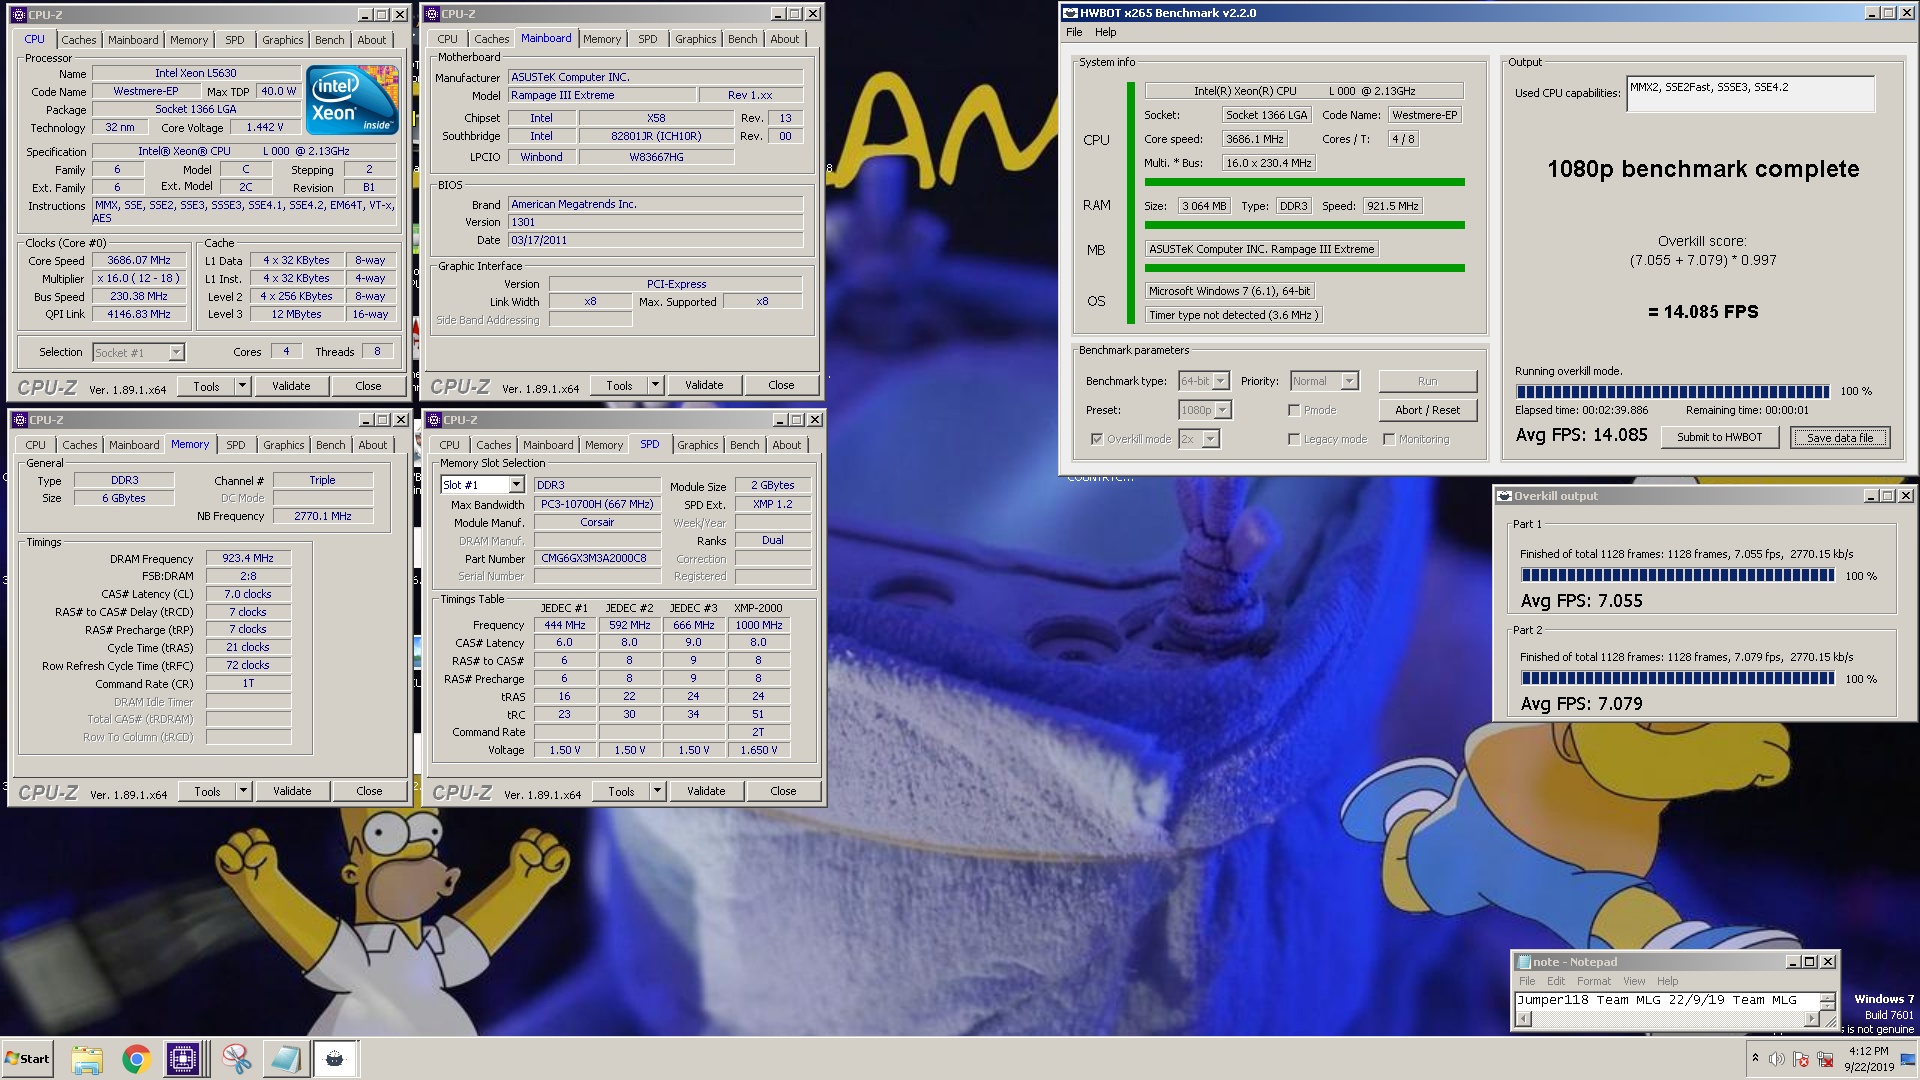
Task: Switch to Graphics tab in the CPU-Z Mainboard window
Action: 696,39
